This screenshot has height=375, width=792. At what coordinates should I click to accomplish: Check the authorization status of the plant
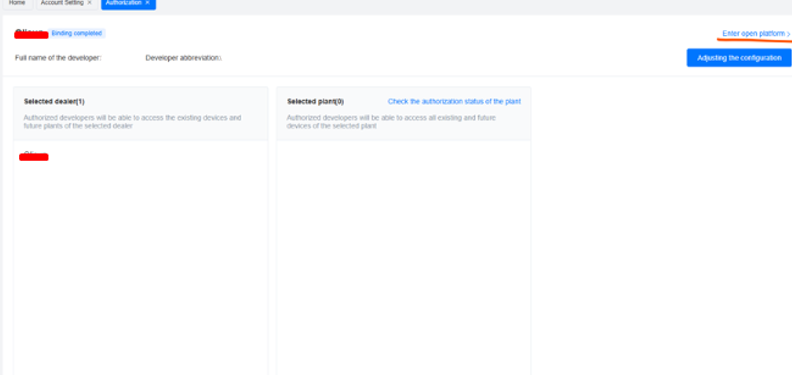tap(454, 102)
